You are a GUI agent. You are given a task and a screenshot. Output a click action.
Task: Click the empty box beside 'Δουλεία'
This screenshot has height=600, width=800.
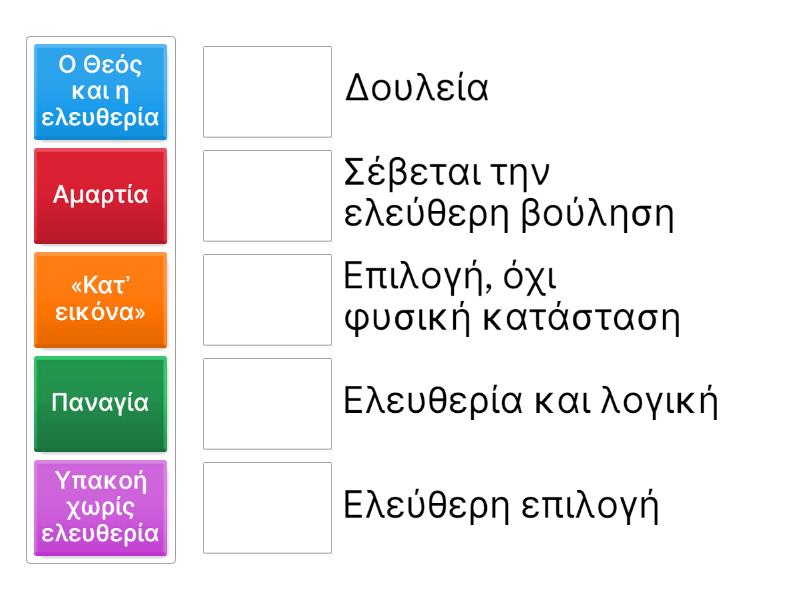268,92
